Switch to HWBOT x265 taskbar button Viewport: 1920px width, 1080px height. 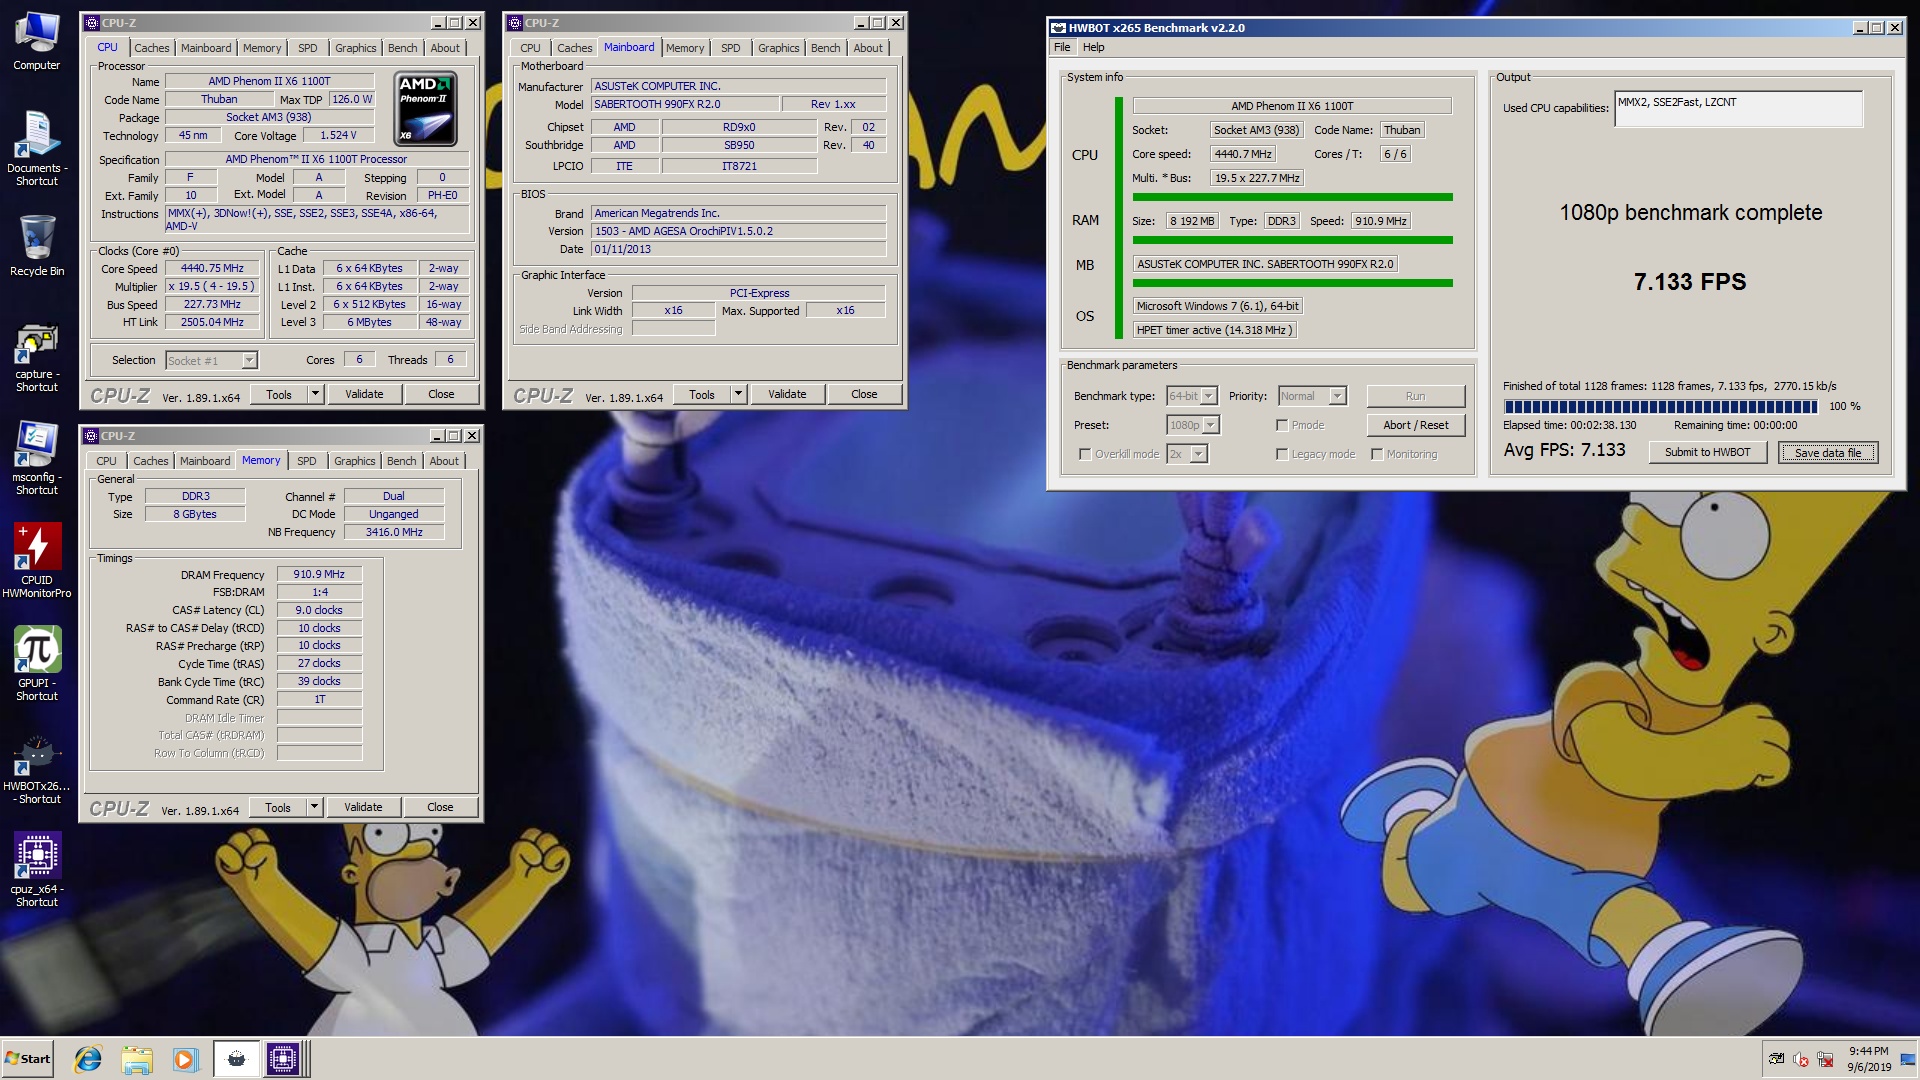[236, 1059]
